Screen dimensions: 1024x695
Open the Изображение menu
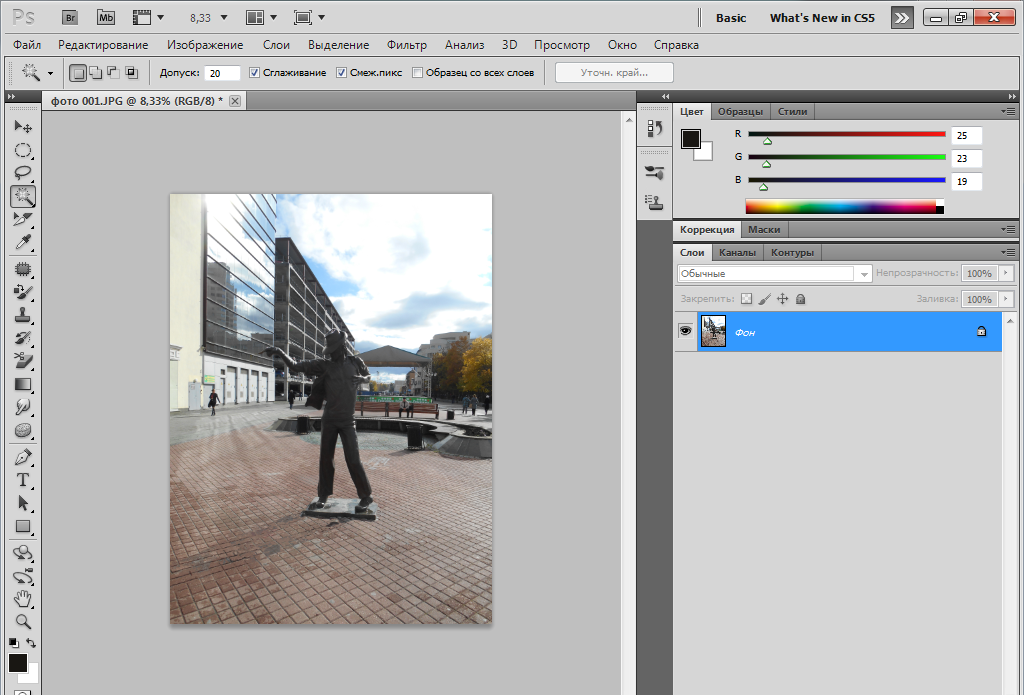pyautogui.click(x=205, y=44)
